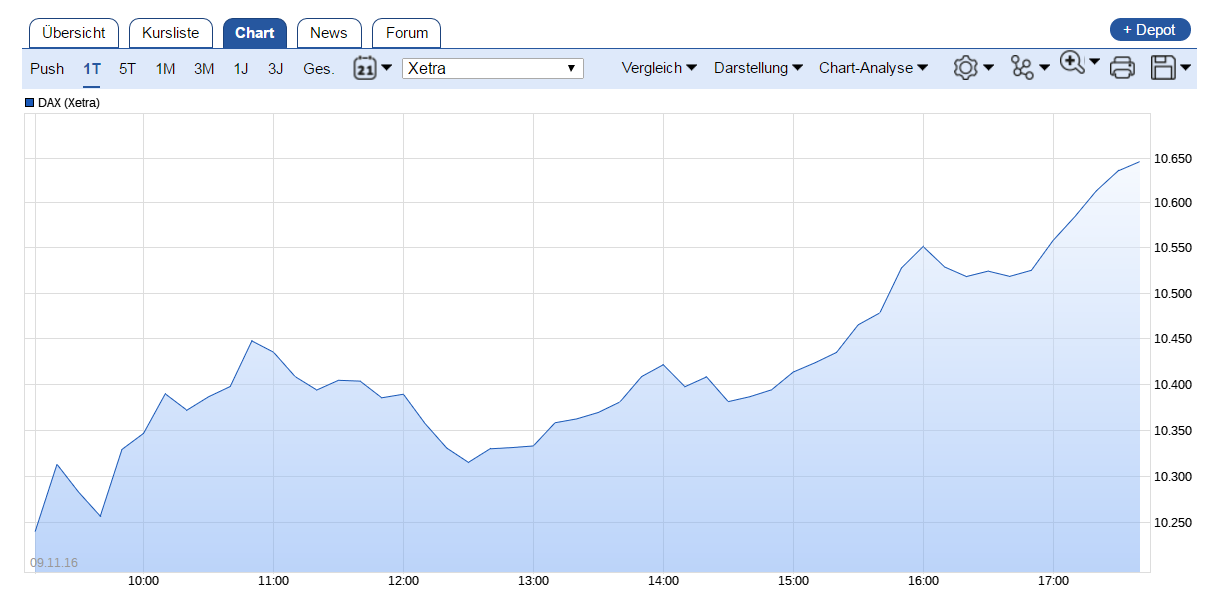Click the save floppy disk icon

pyautogui.click(x=1164, y=68)
